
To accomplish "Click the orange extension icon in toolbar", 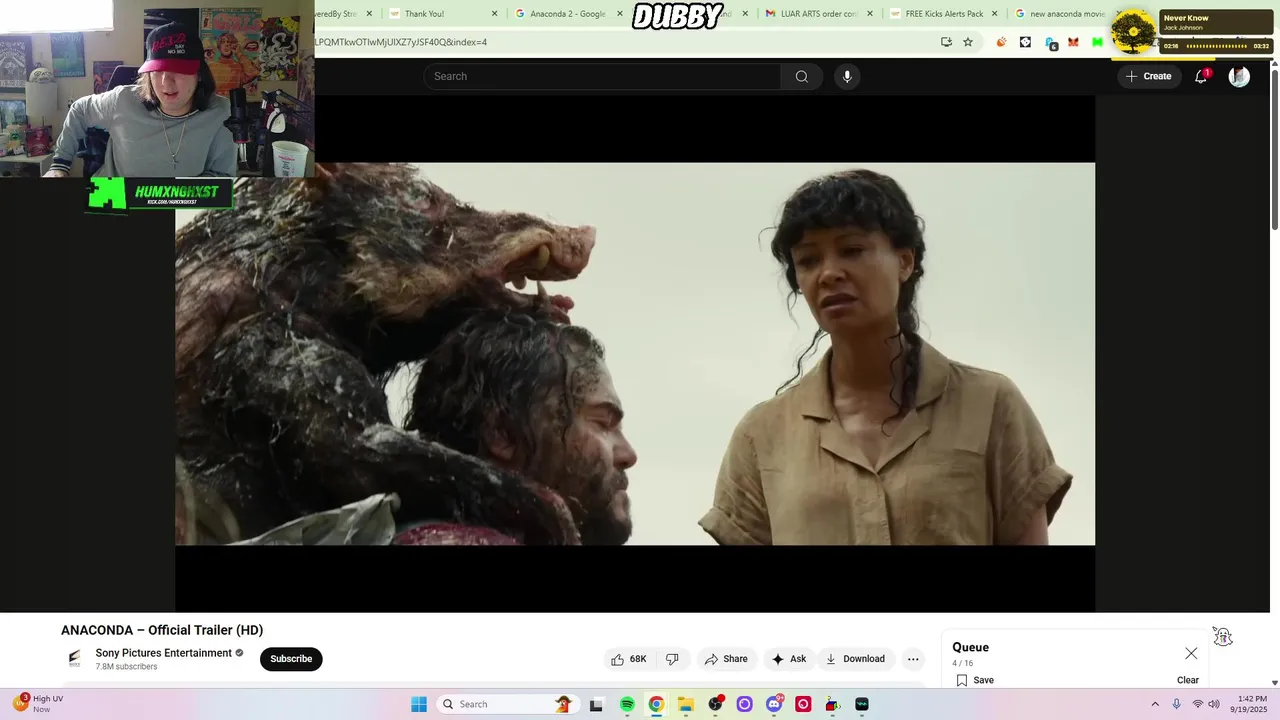I will [x=1001, y=42].
